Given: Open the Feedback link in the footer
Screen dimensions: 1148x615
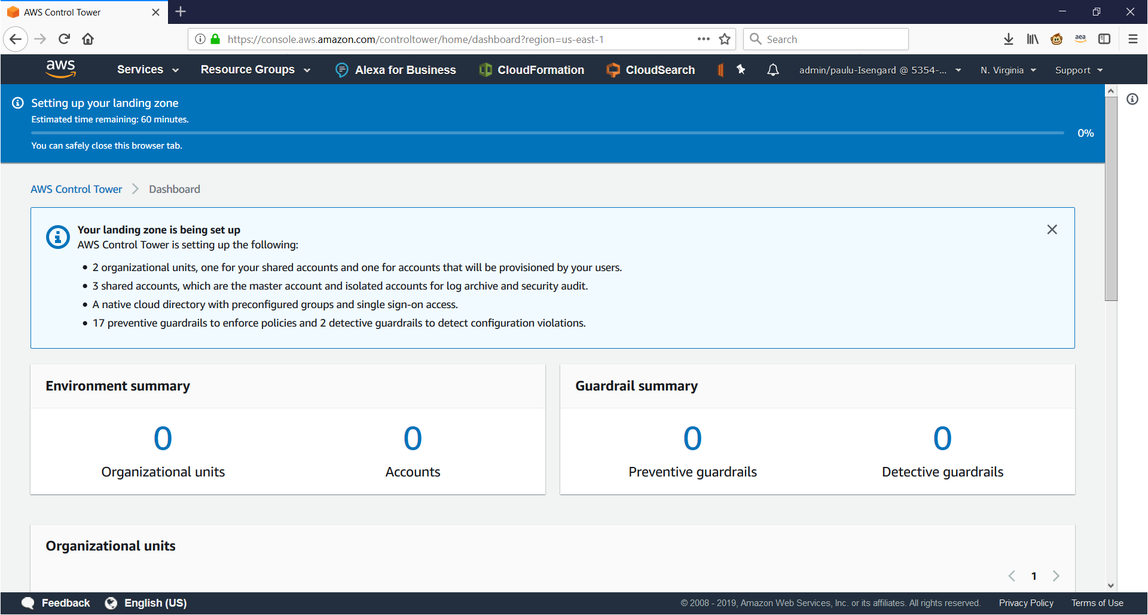Looking at the screenshot, I should coord(66,603).
